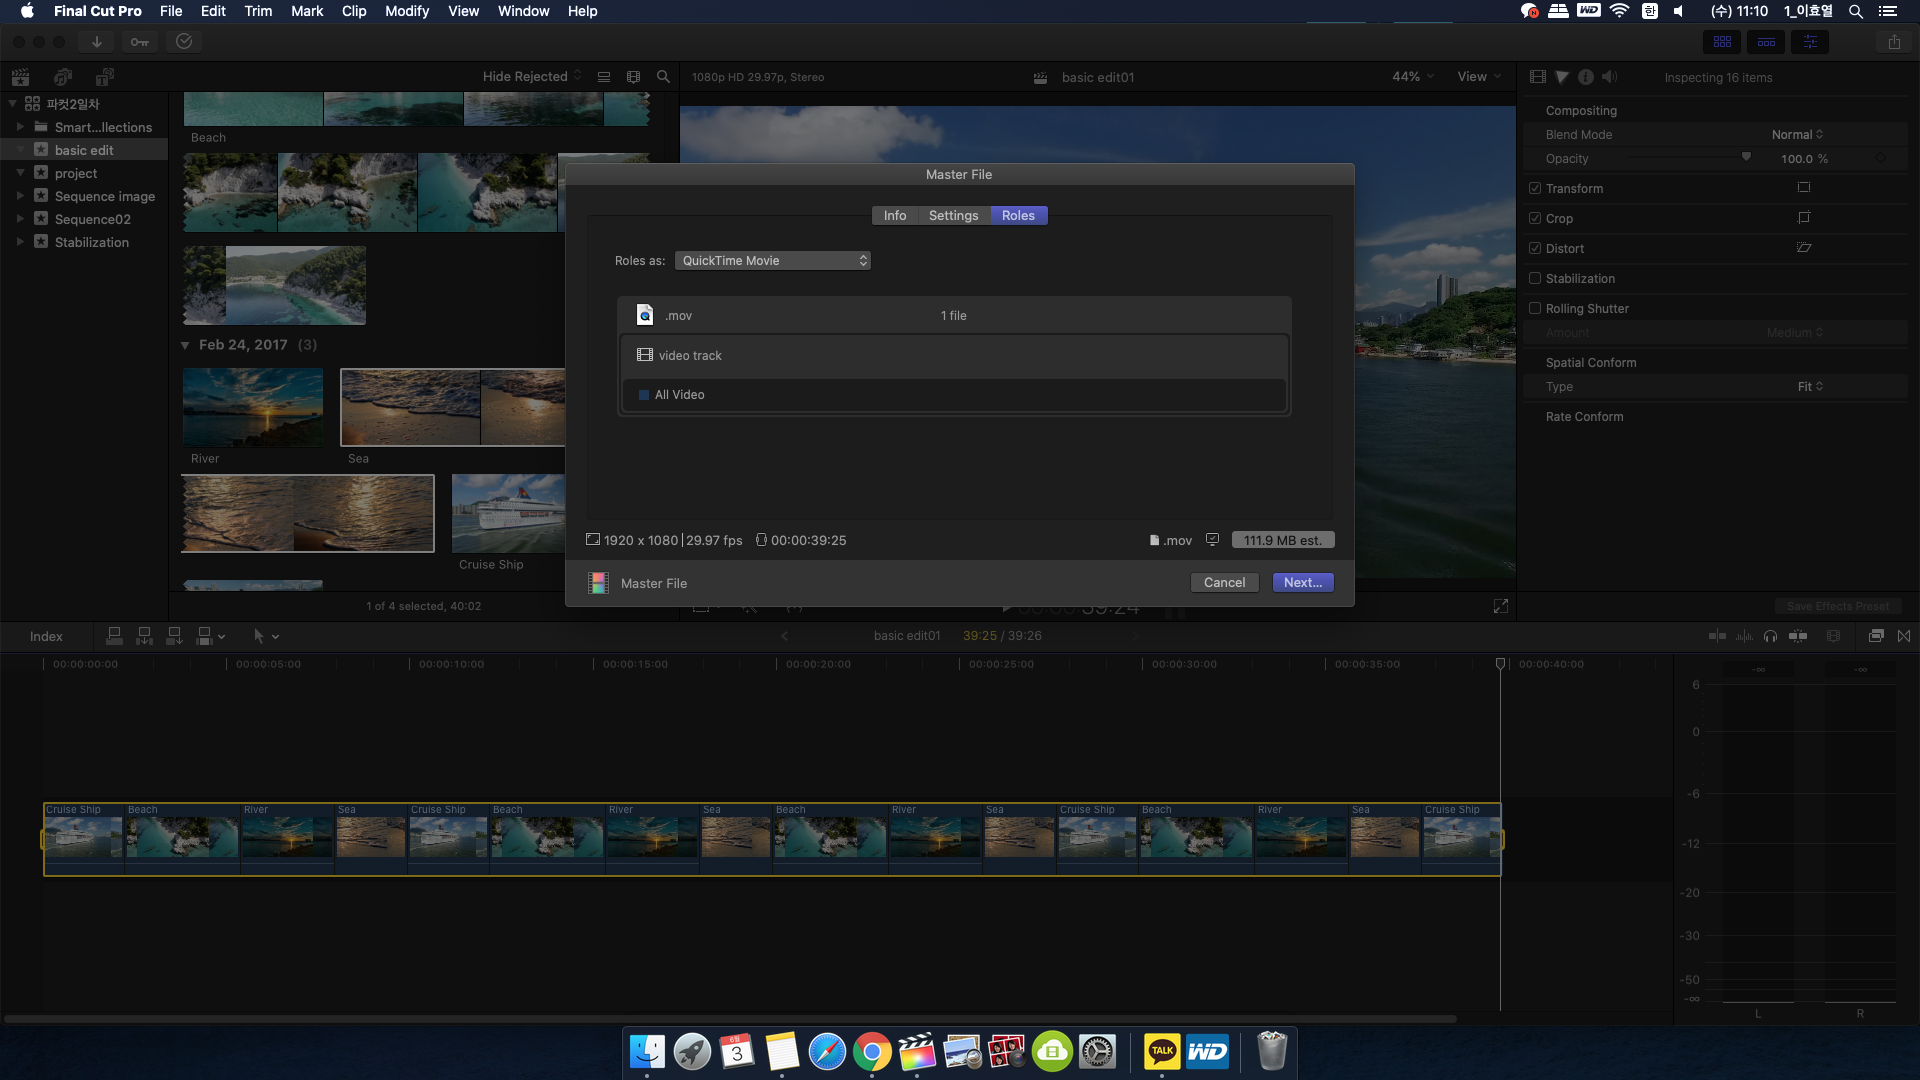Expand the Sequence image event
The width and height of the screenshot is (1920, 1080).
20,196
